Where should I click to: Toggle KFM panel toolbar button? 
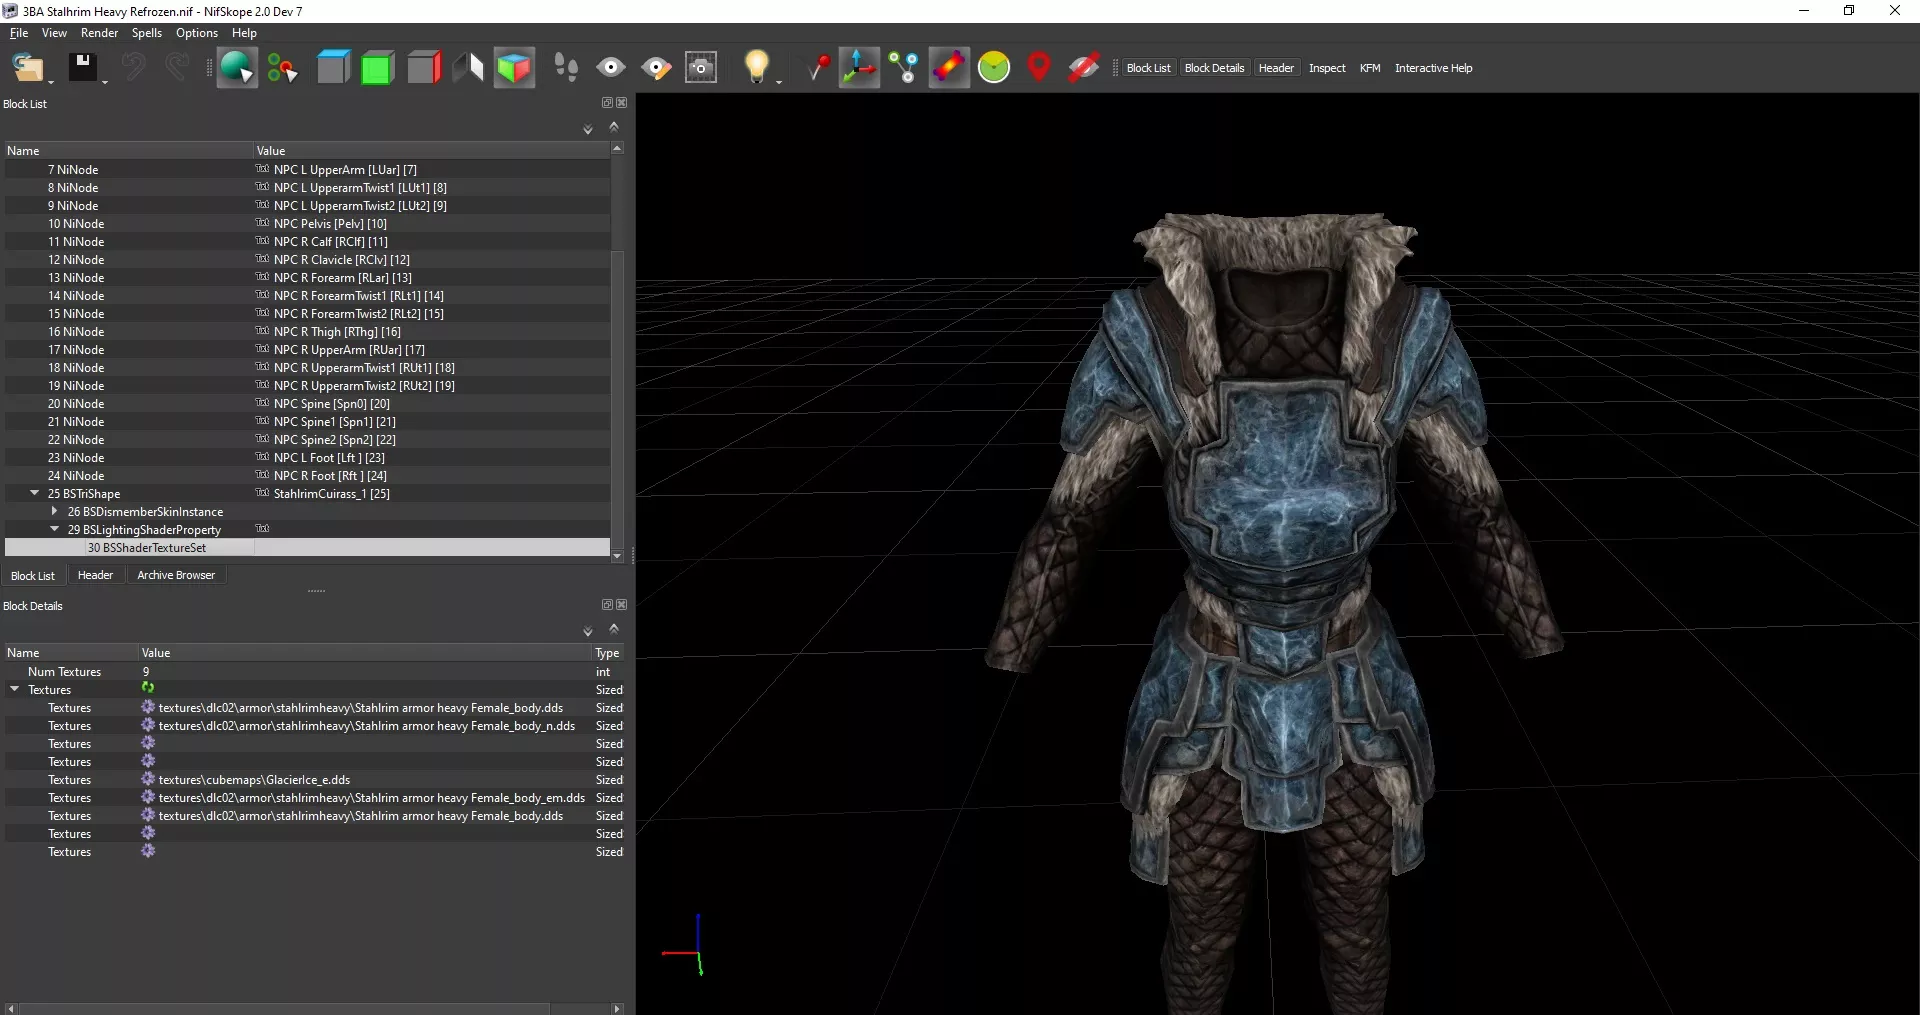(1370, 68)
